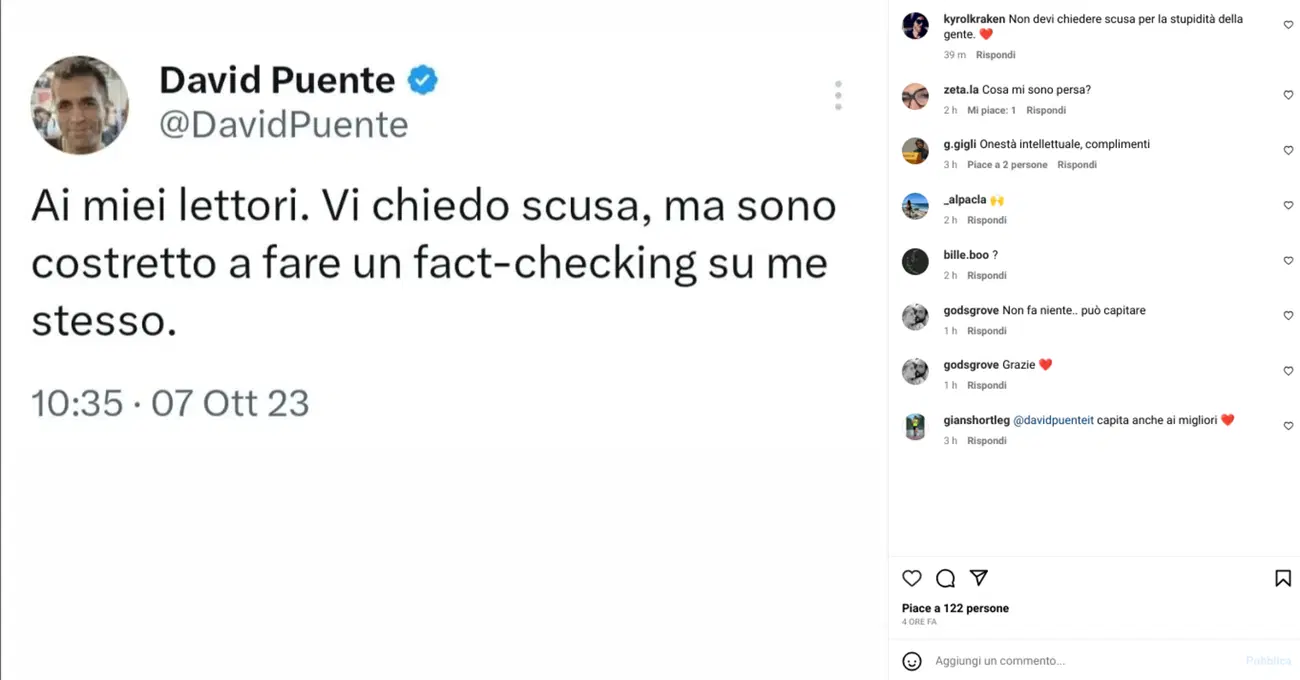The image size is (1300, 680).
Task: Click the Pubblica post button
Action: (1268, 661)
